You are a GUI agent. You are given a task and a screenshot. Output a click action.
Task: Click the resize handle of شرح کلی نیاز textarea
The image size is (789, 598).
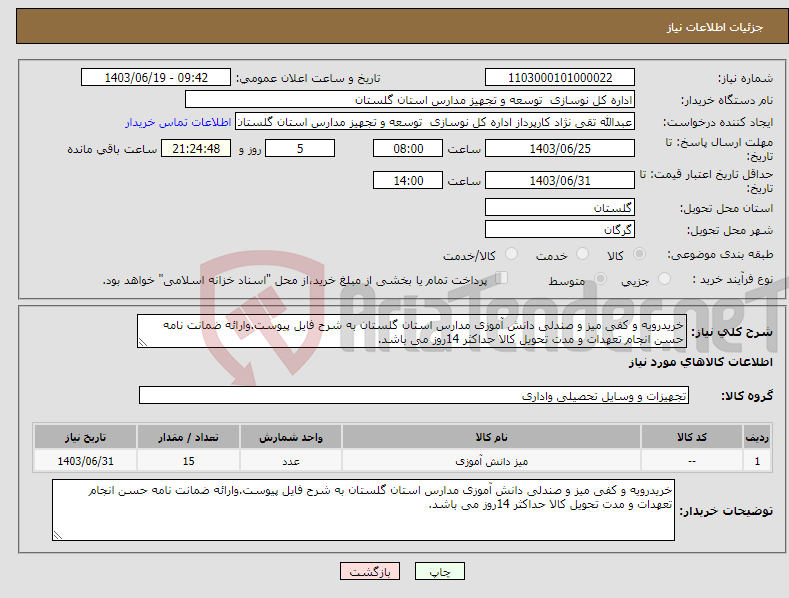pos(143,342)
